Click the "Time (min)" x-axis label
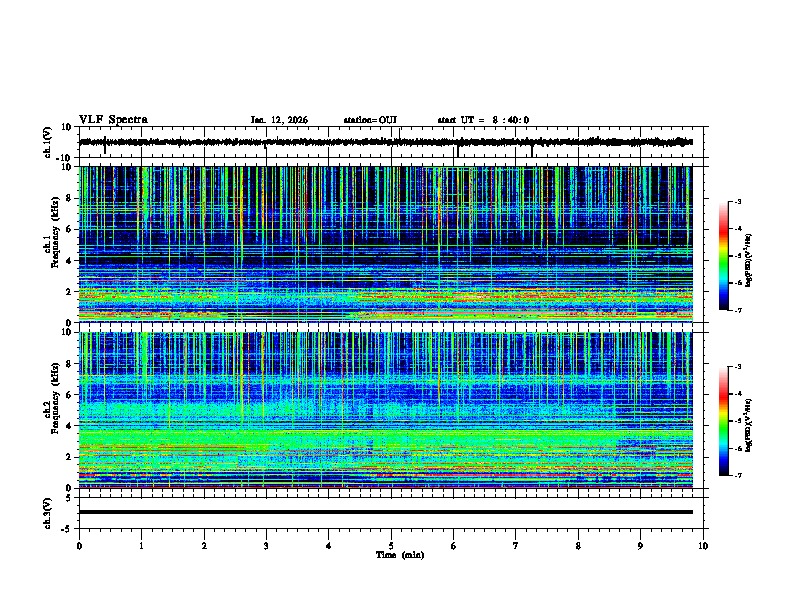 tap(400, 555)
